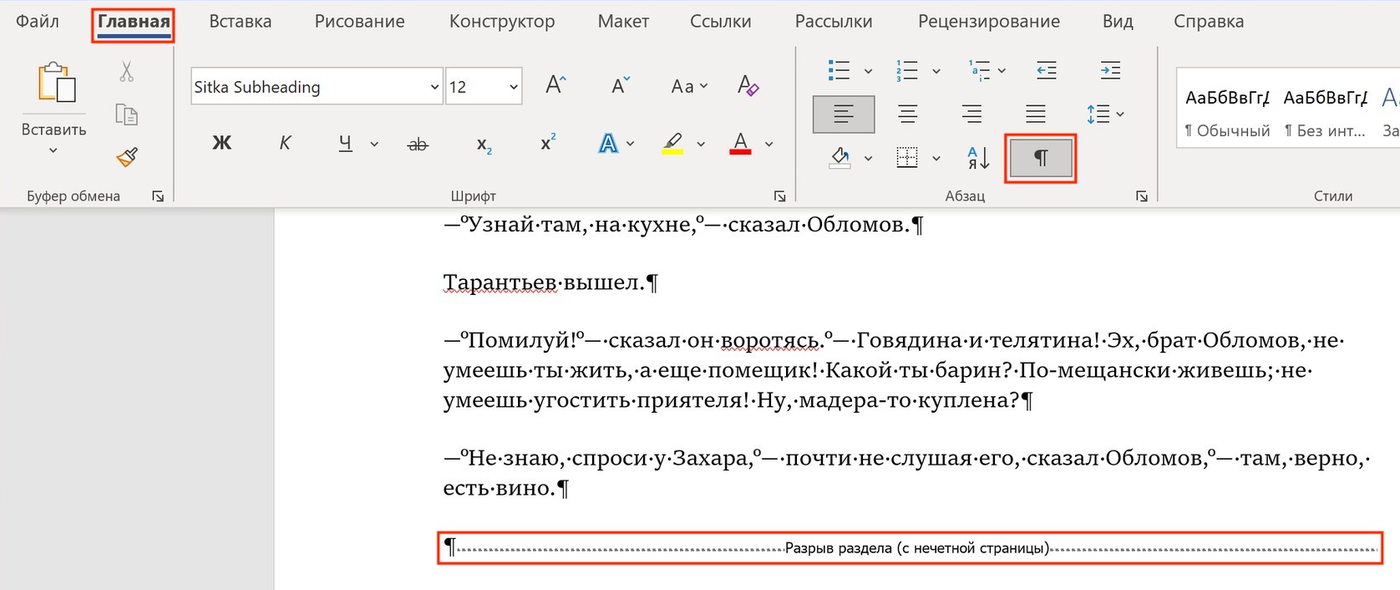Open line spacing dropdown arrow
This screenshot has width=1400, height=590.
click(1120, 114)
